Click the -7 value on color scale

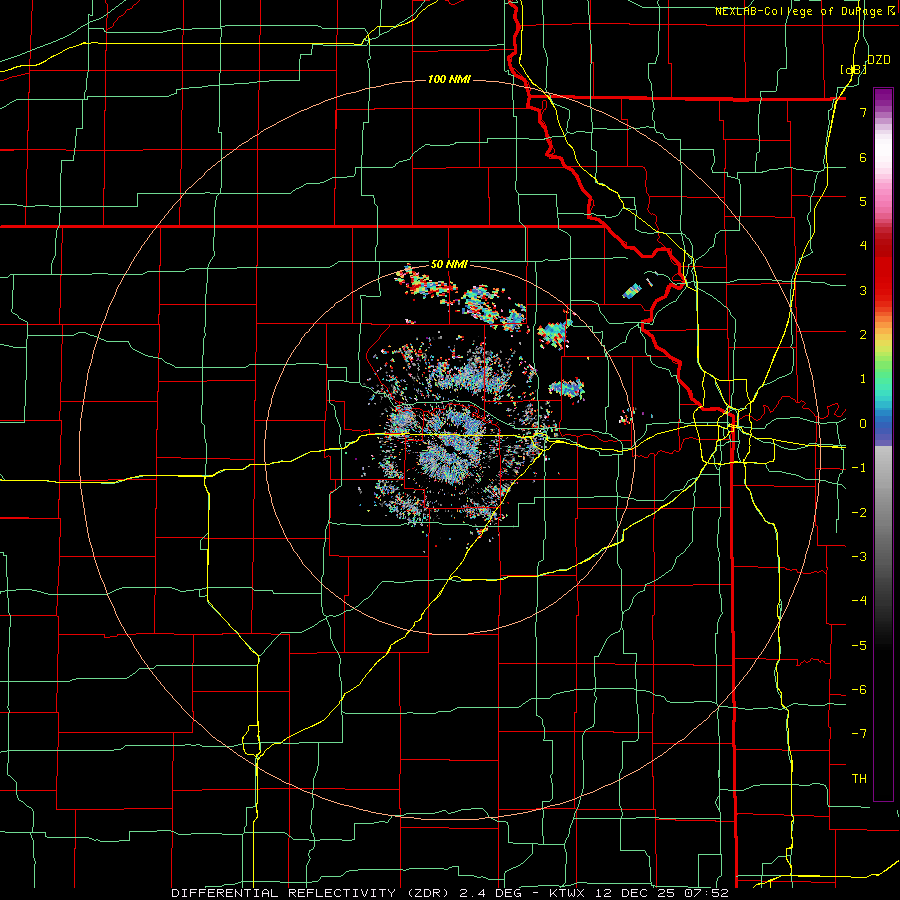pyautogui.click(x=859, y=734)
